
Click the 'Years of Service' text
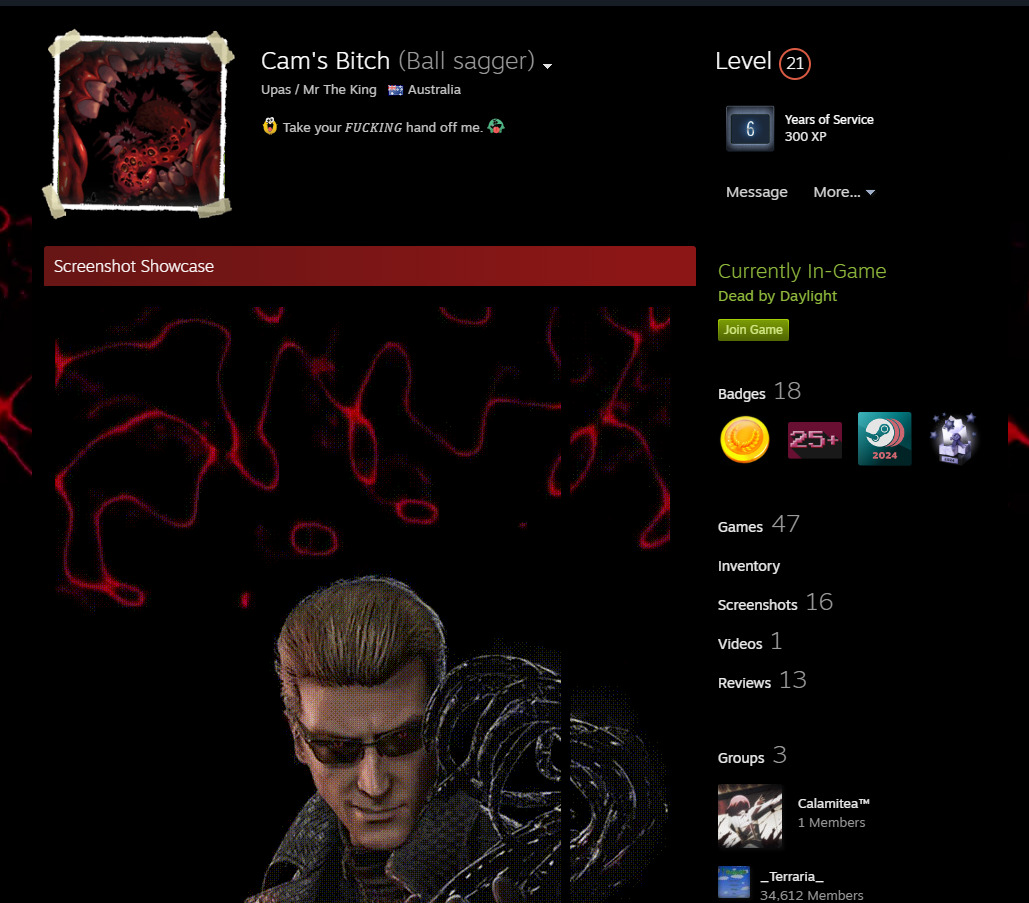point(829,119)
